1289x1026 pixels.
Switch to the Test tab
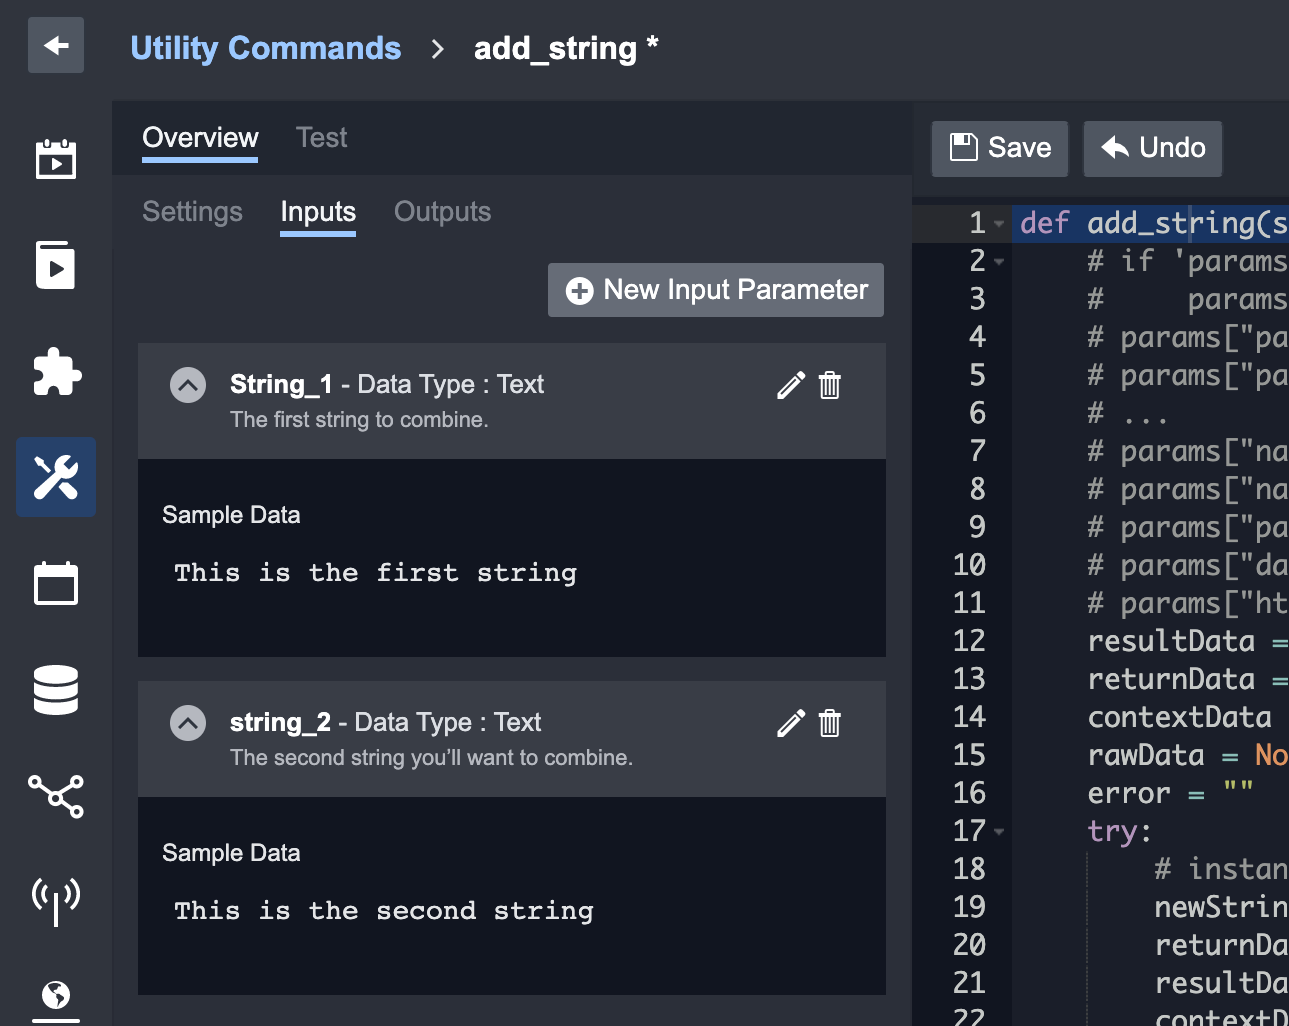point(321,138)
